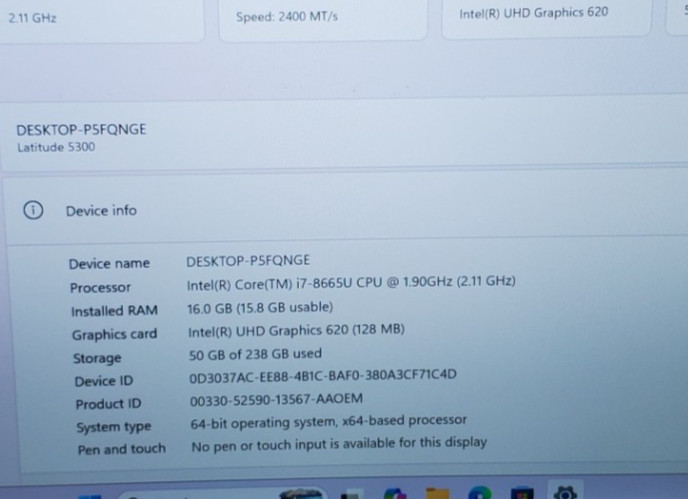Open Settings gear icon in taskbar
This screenshot has height=499, width=688.
click(565, 492)
